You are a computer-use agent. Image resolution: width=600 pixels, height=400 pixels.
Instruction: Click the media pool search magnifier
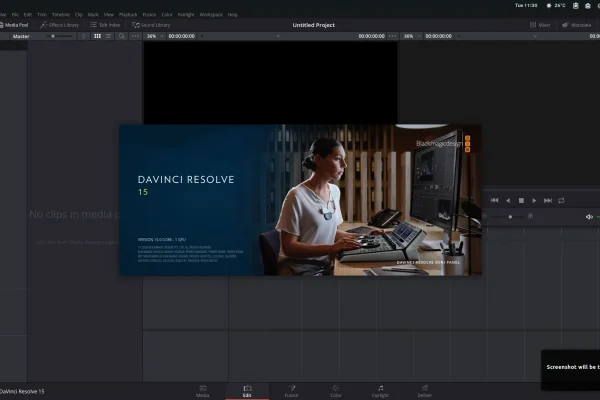point(121,36)
